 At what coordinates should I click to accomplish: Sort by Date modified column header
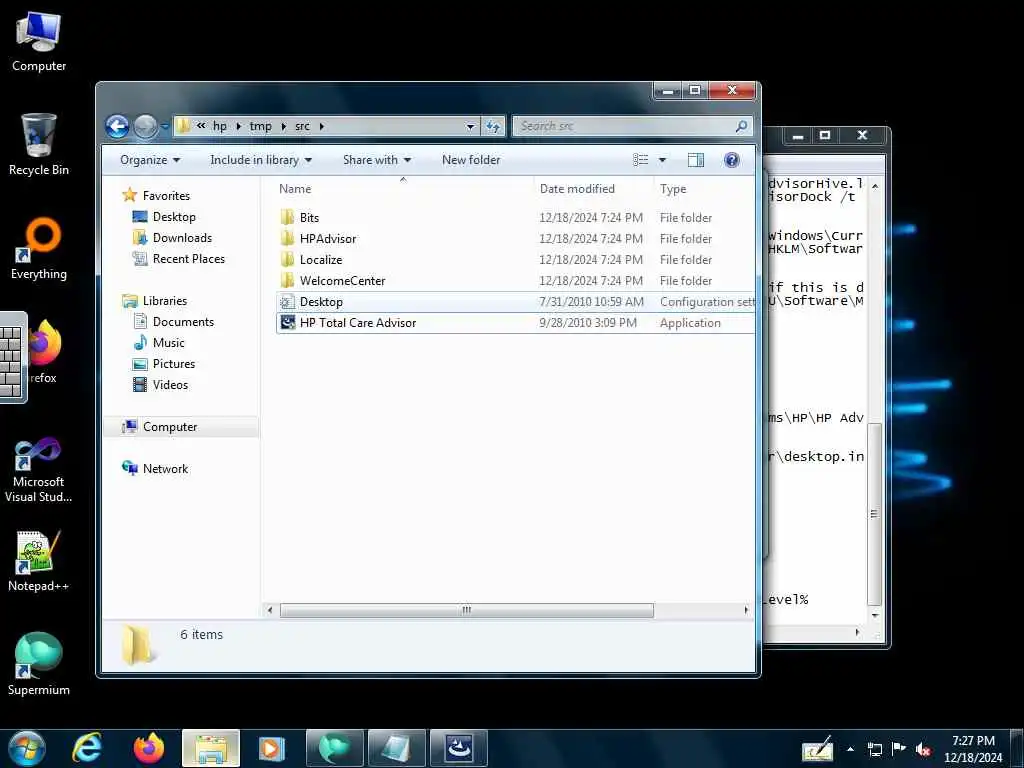click(577, 189)
